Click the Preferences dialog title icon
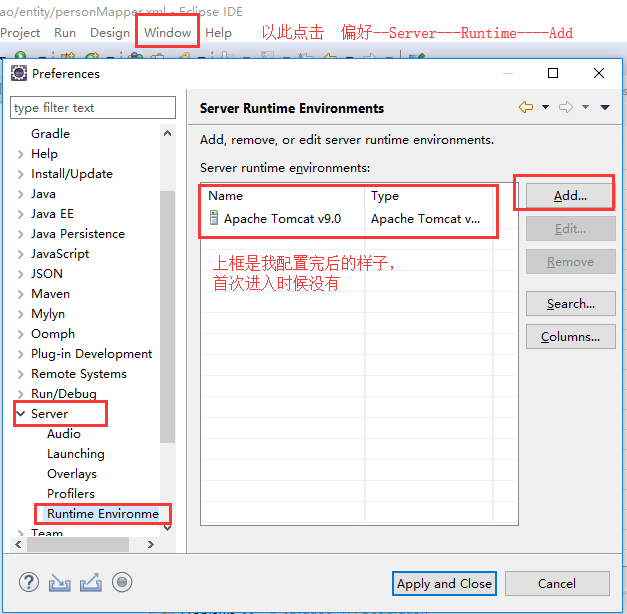The image size is (627, 614). tap(19, 73)
